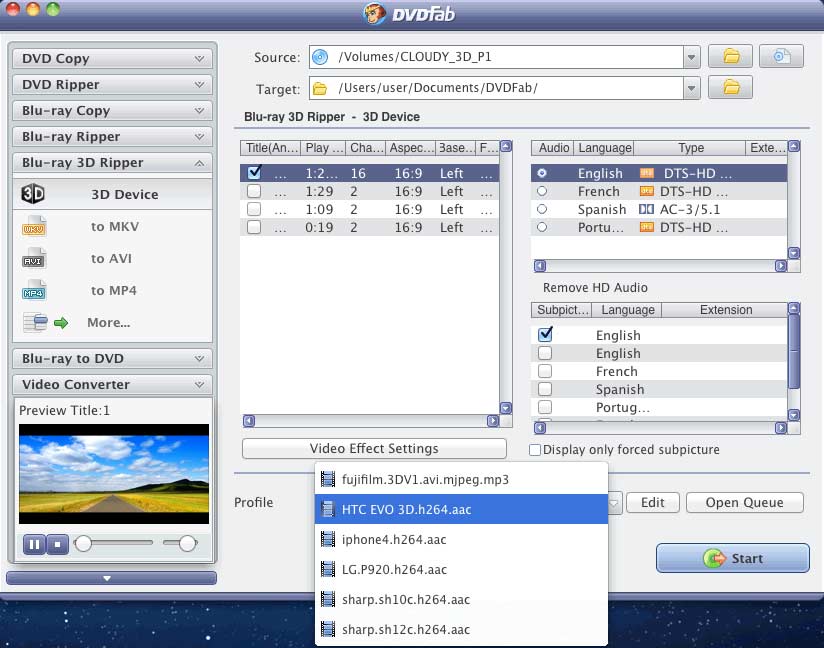
Task: Click the disc icon in Source field
Action: [x=320, y=57]
